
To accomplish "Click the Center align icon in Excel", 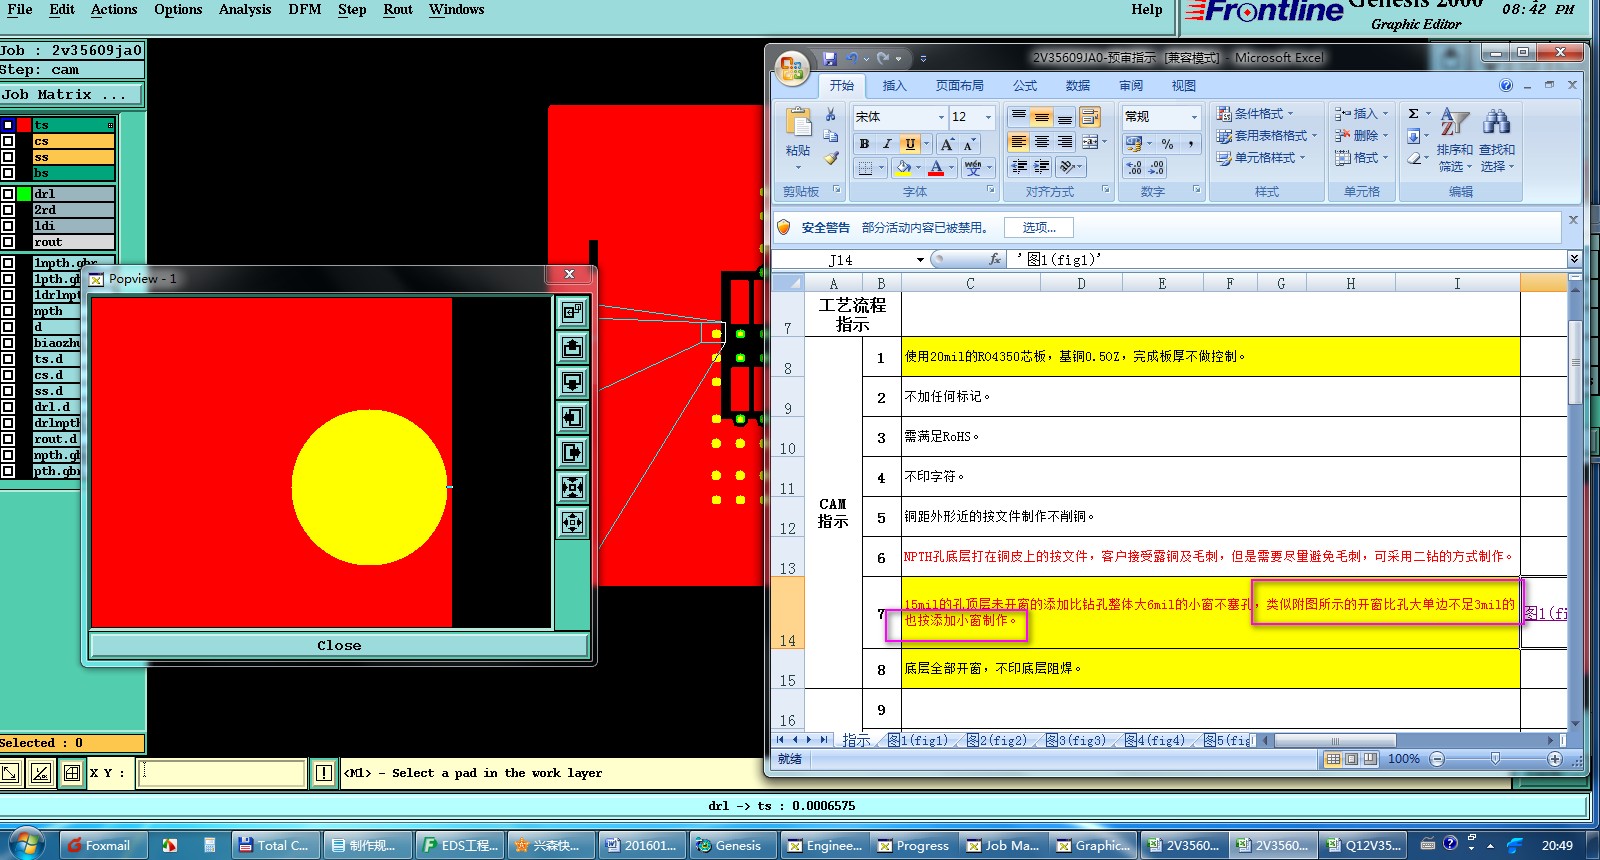I will point(1042,142).
